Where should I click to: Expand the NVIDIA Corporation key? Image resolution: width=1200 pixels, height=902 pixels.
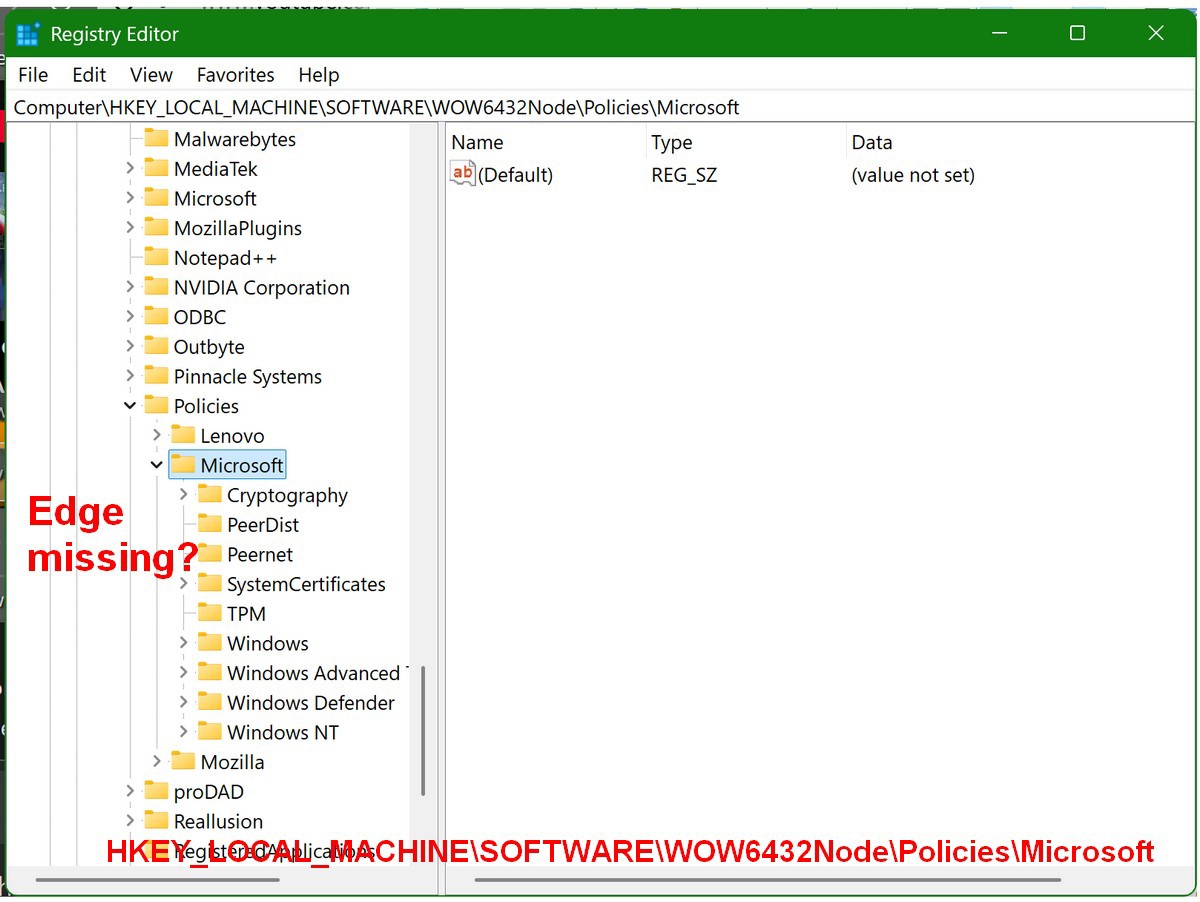point(130,288)
